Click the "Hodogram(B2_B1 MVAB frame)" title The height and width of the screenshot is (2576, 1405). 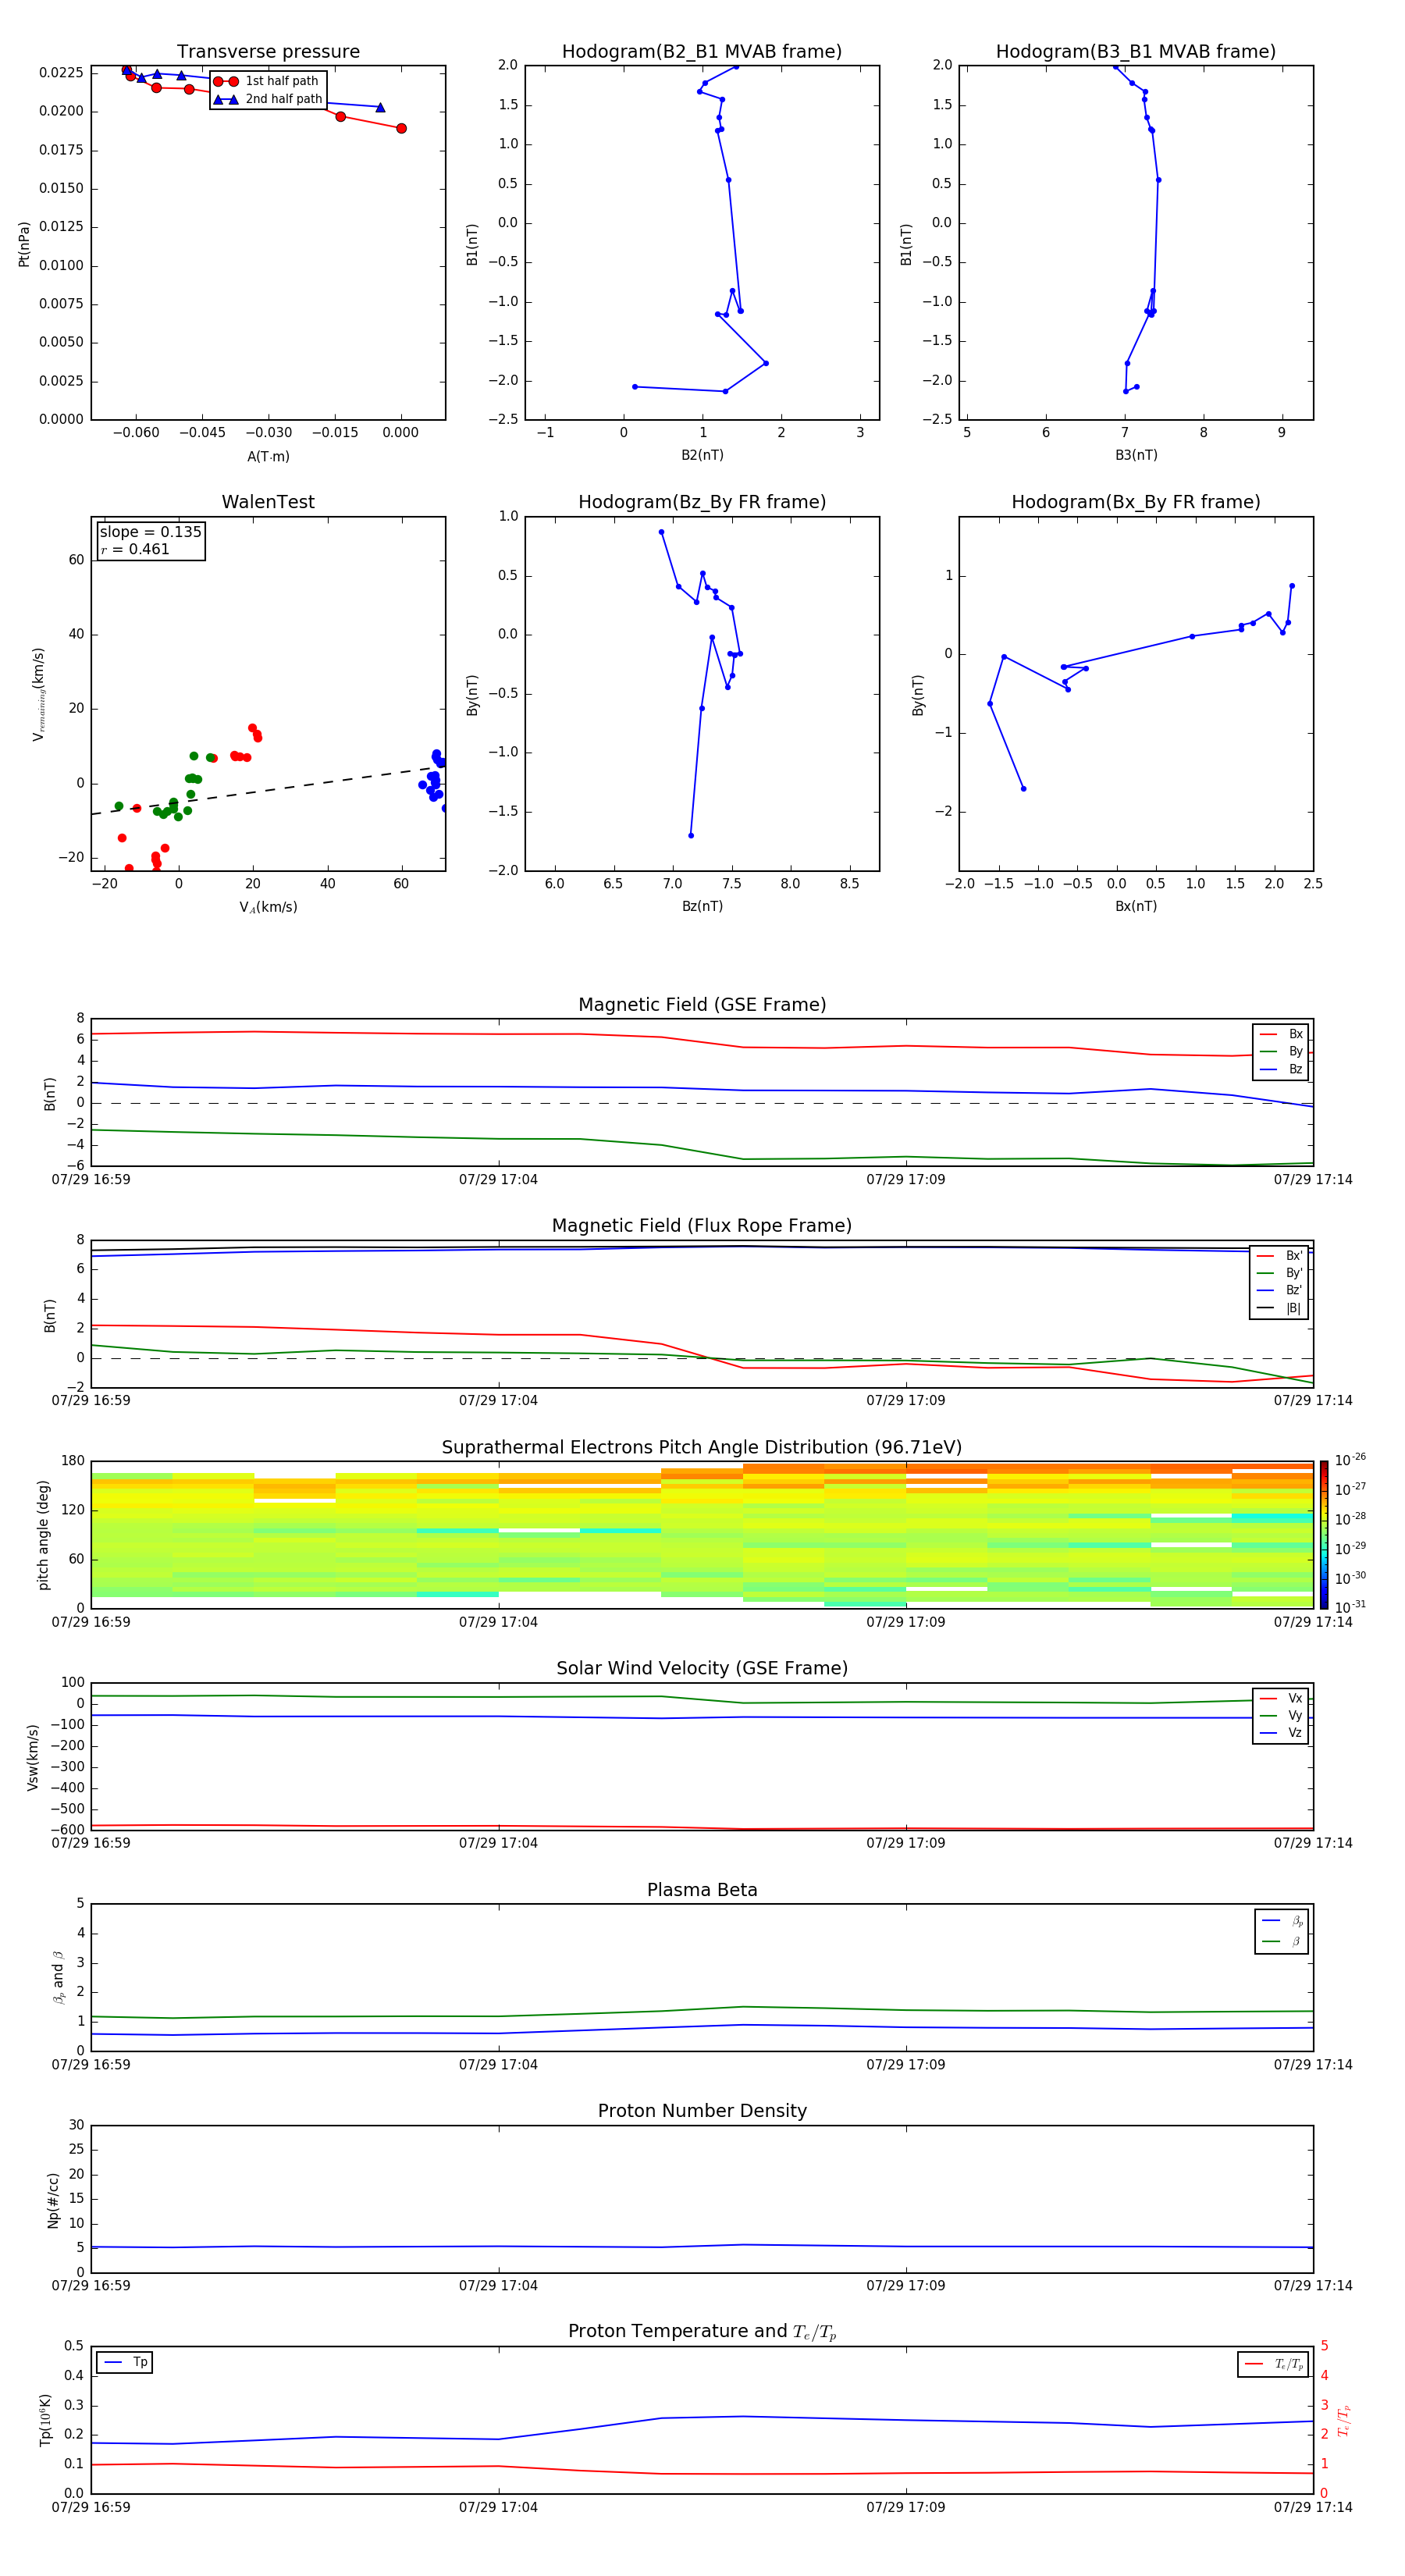pos(702,52)
